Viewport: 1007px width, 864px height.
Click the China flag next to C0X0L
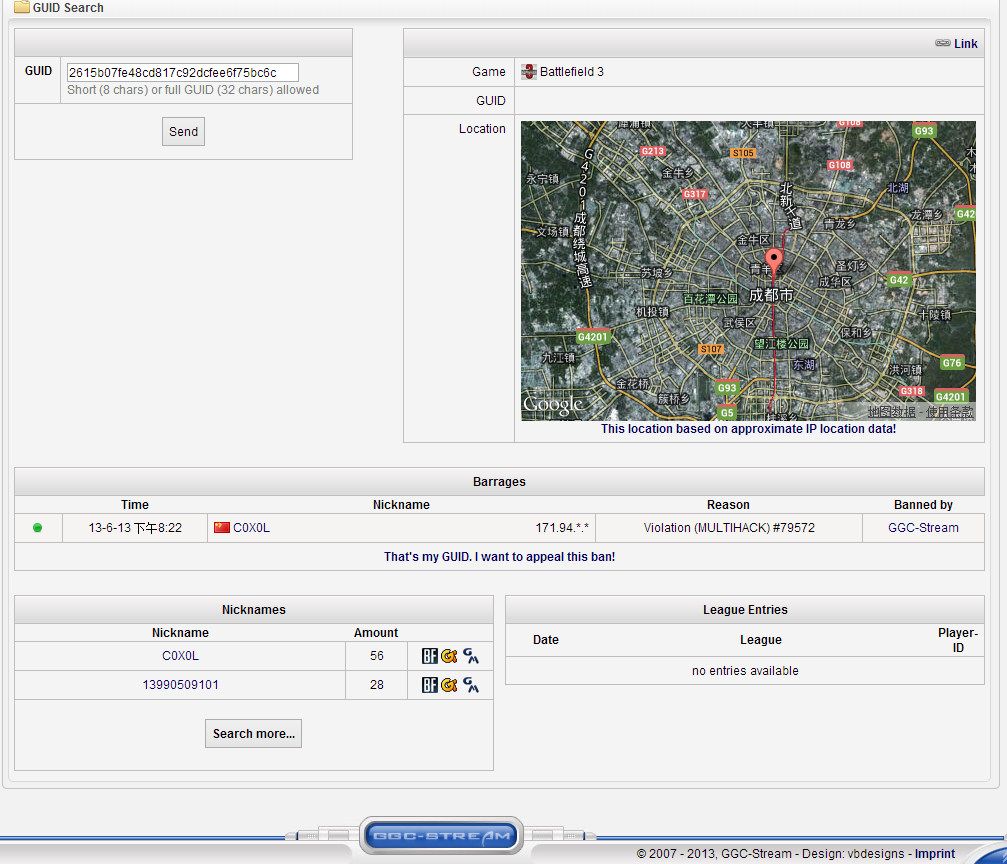click(x=222, y=528)
